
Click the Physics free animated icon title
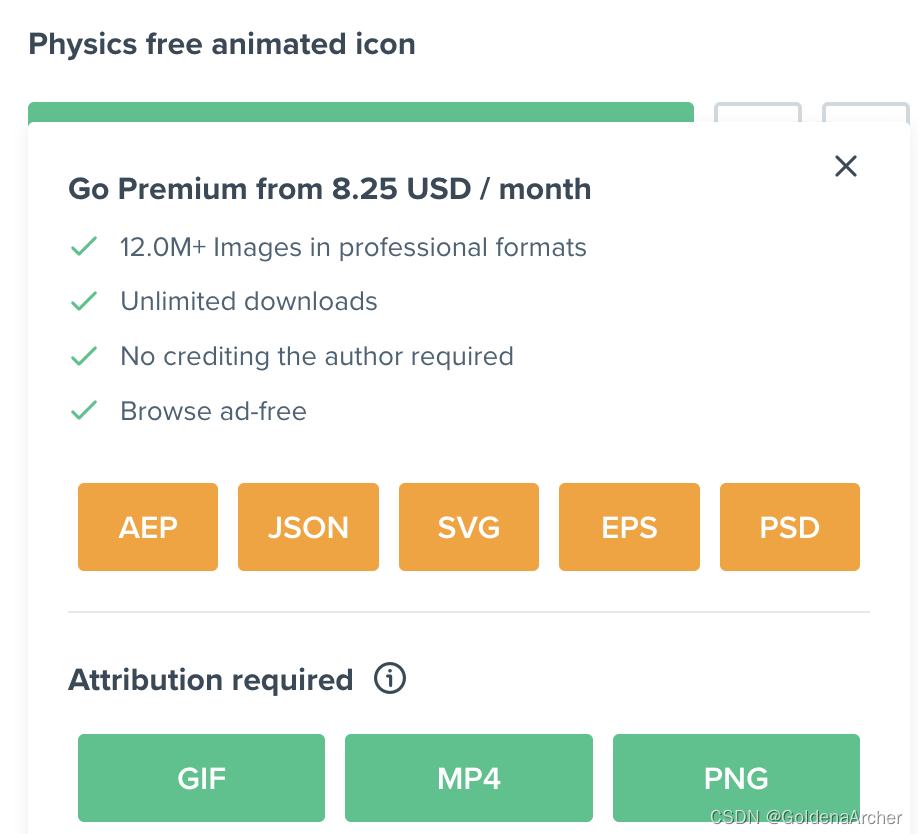point(222,44)
